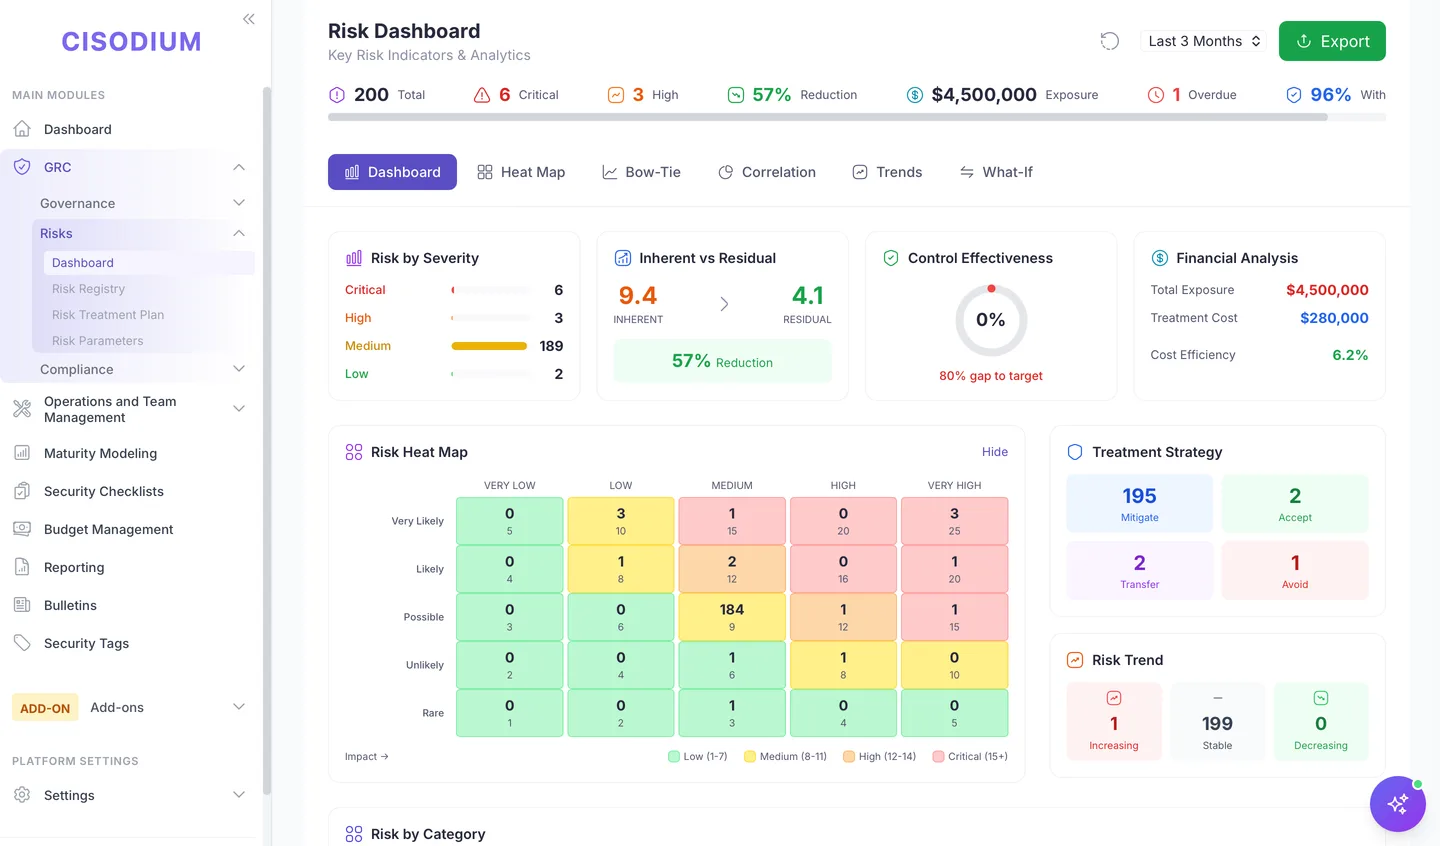The width and height of the screenshot is (1440, 846).
Task: Open the AI assistant sparkle button
Action: [x=1397, y=803]
